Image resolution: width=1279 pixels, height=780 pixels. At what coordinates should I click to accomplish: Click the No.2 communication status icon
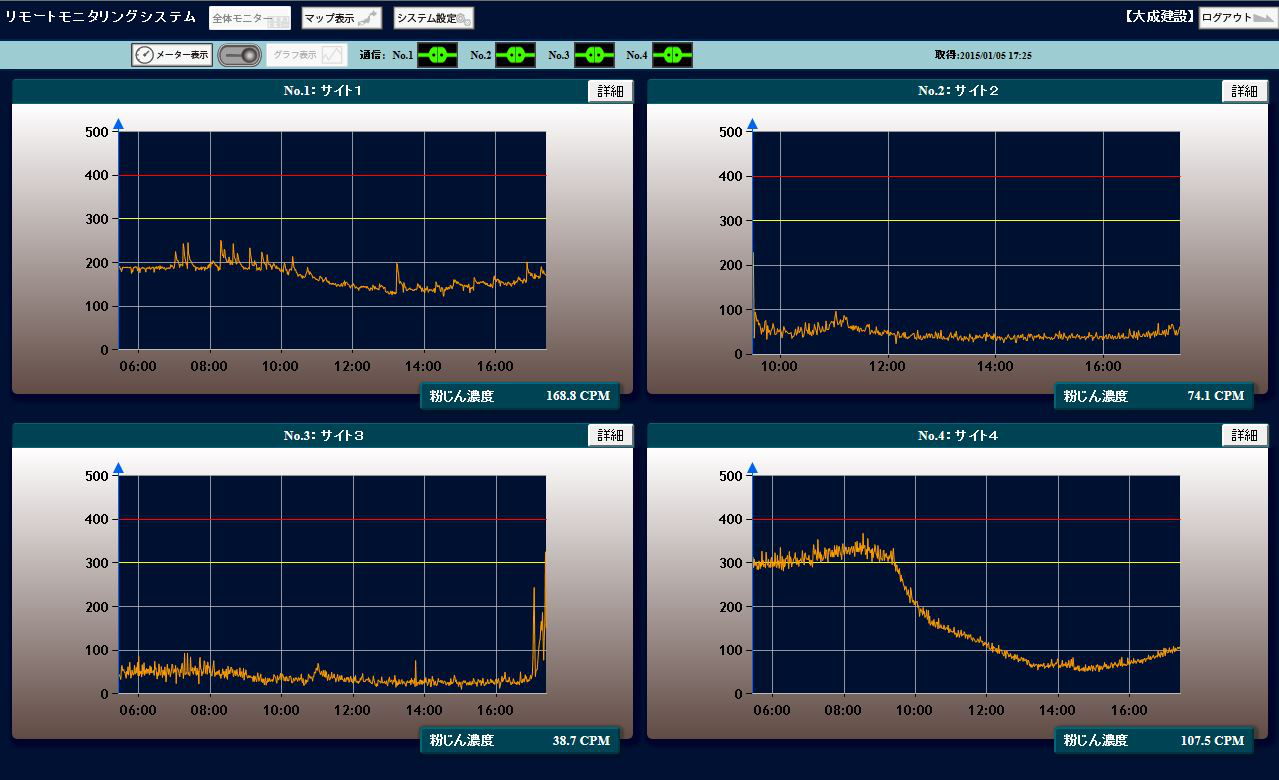516,55
